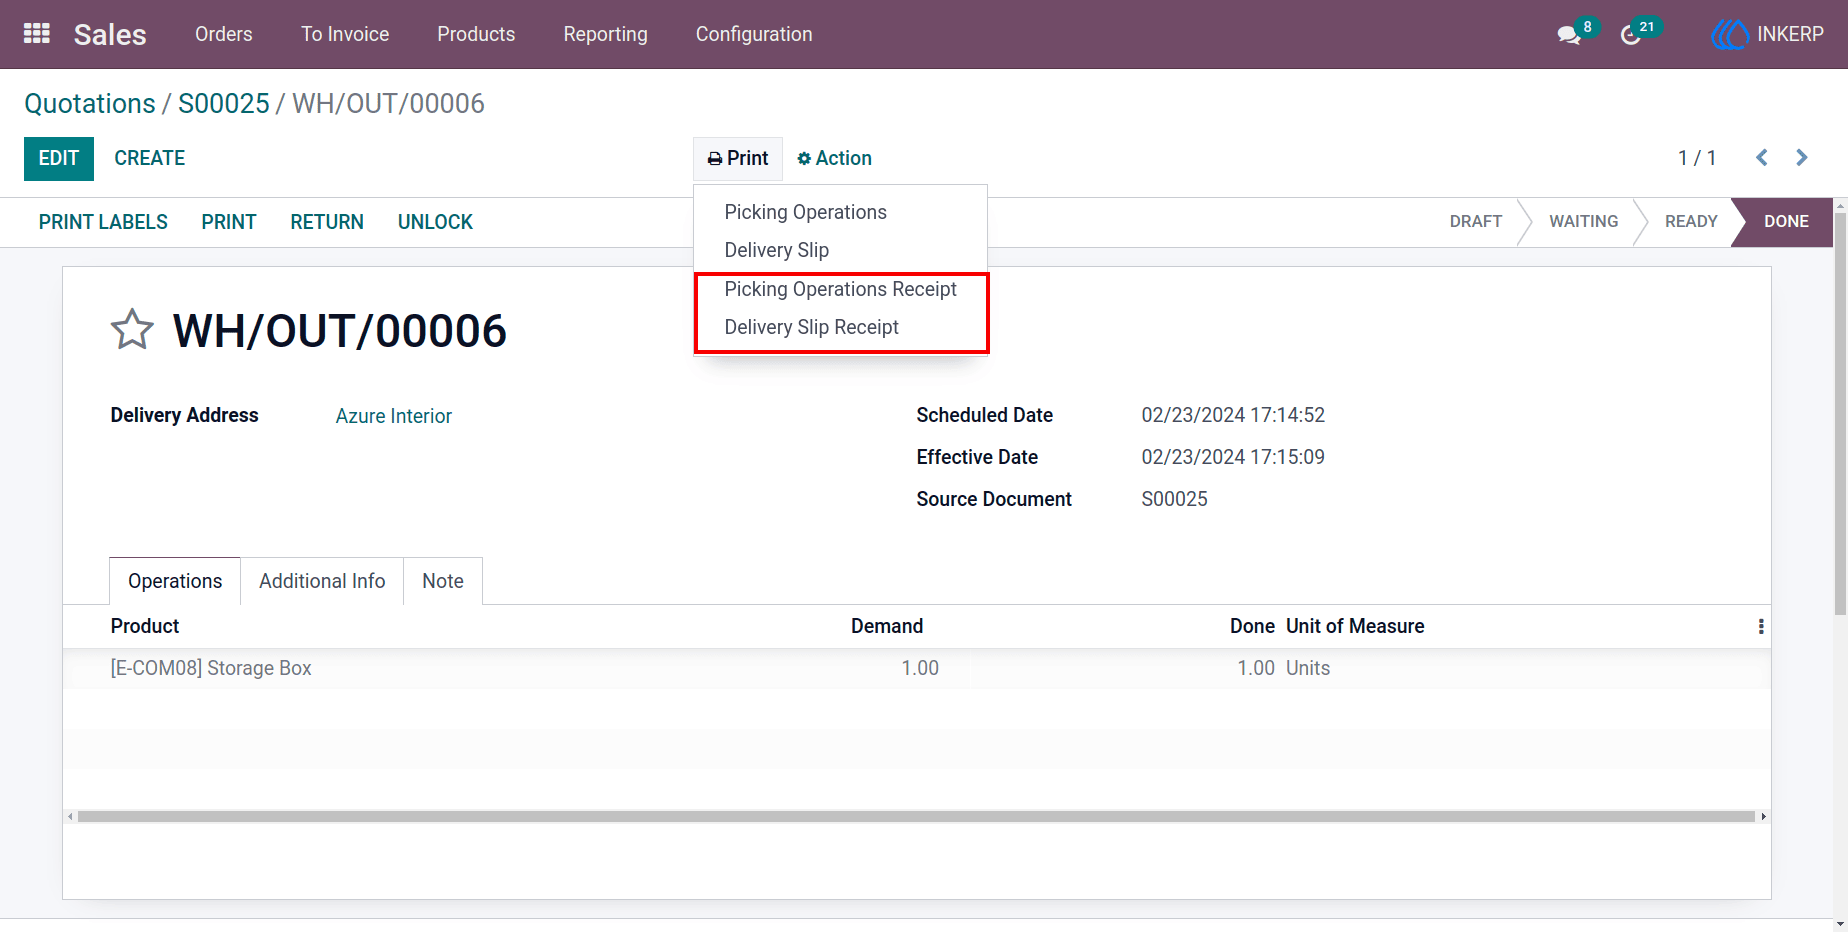Select Picking Operations print option
This screenshot has width=1848, height=932.
840,212
